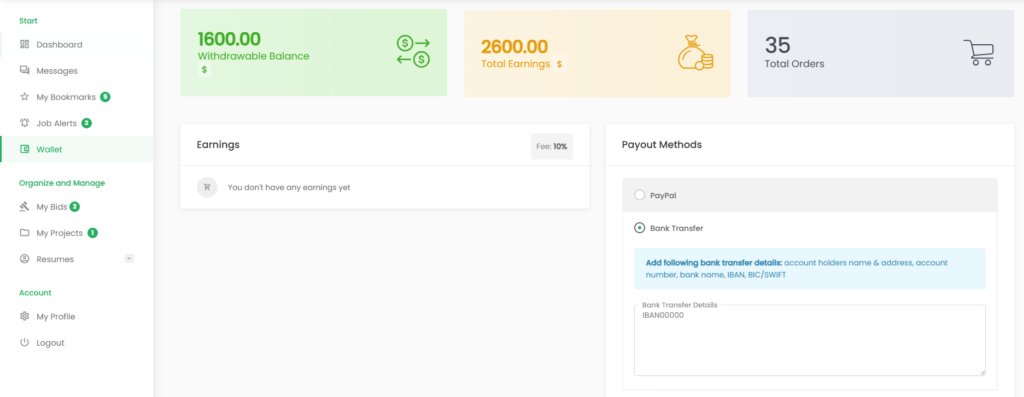This screenshot has width=1024, height=397.
Task: Go to My Profile settings
Action: point(56,316)
